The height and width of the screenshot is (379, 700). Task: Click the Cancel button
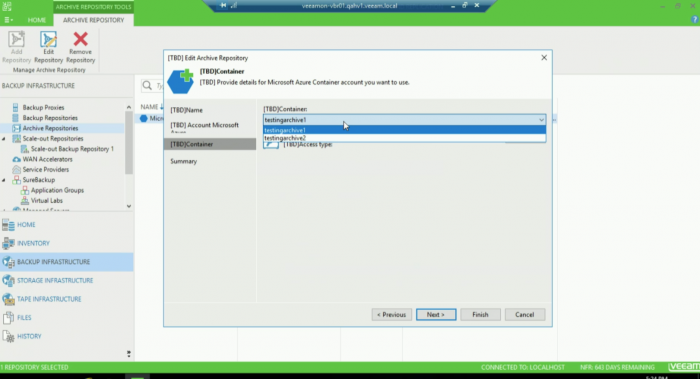point(525,315)
